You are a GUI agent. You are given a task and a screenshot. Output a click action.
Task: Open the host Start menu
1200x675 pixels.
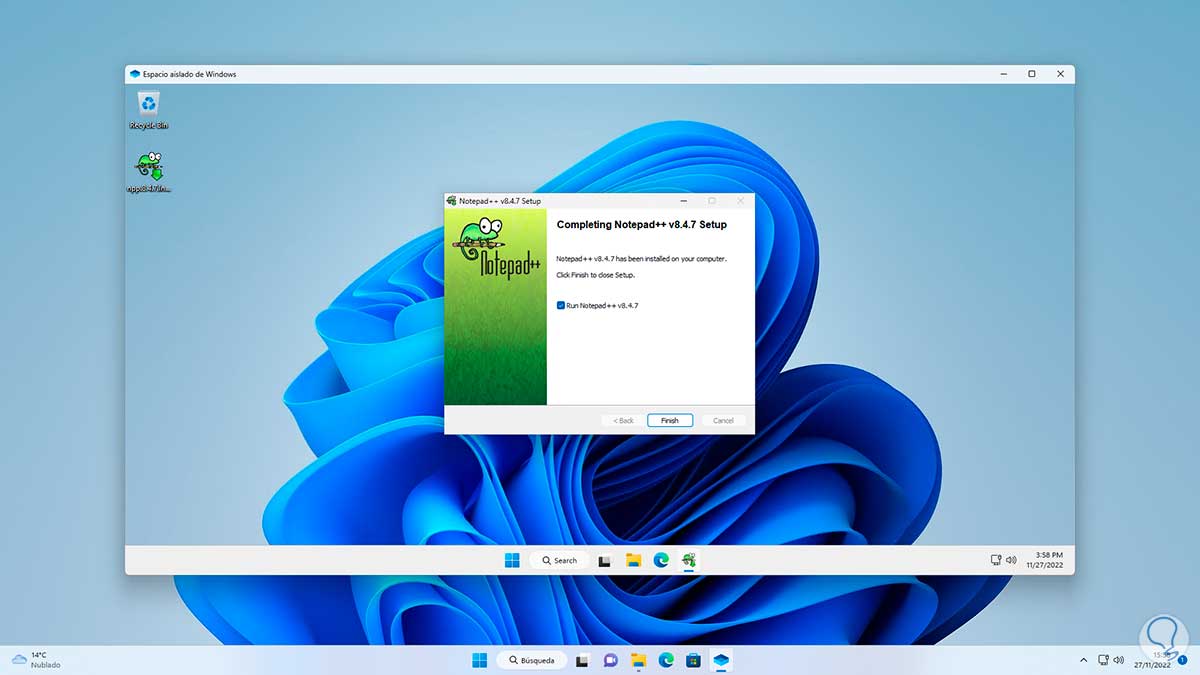point(480,660)
